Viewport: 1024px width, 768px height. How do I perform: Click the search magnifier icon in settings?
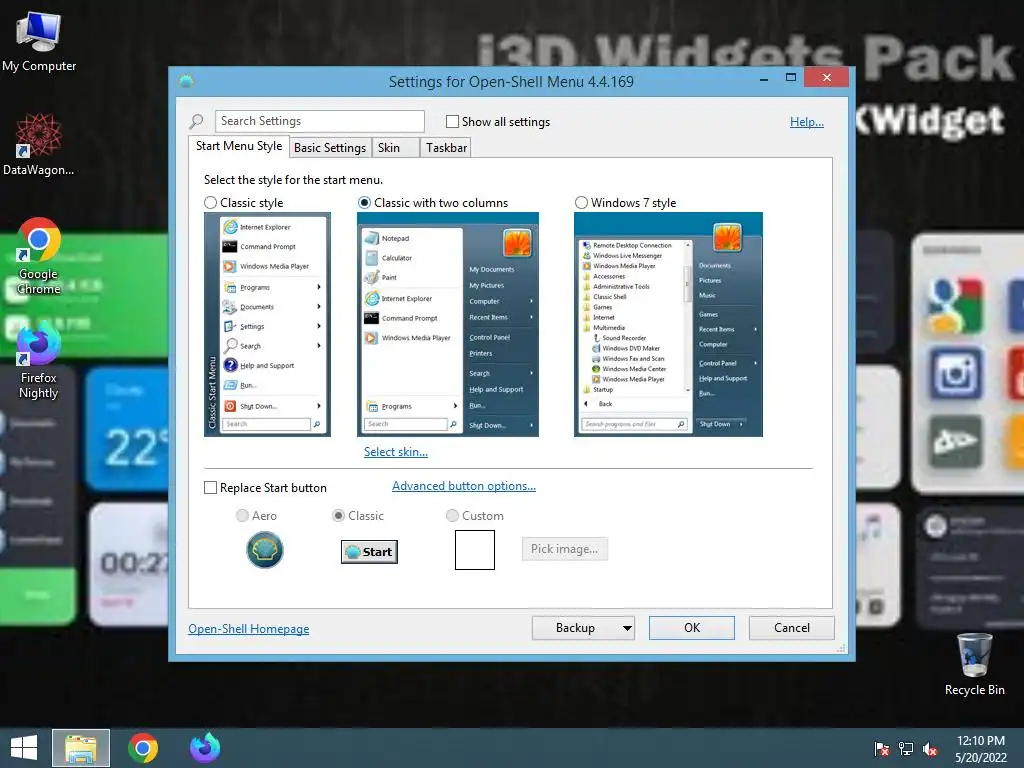click(196, 121)
